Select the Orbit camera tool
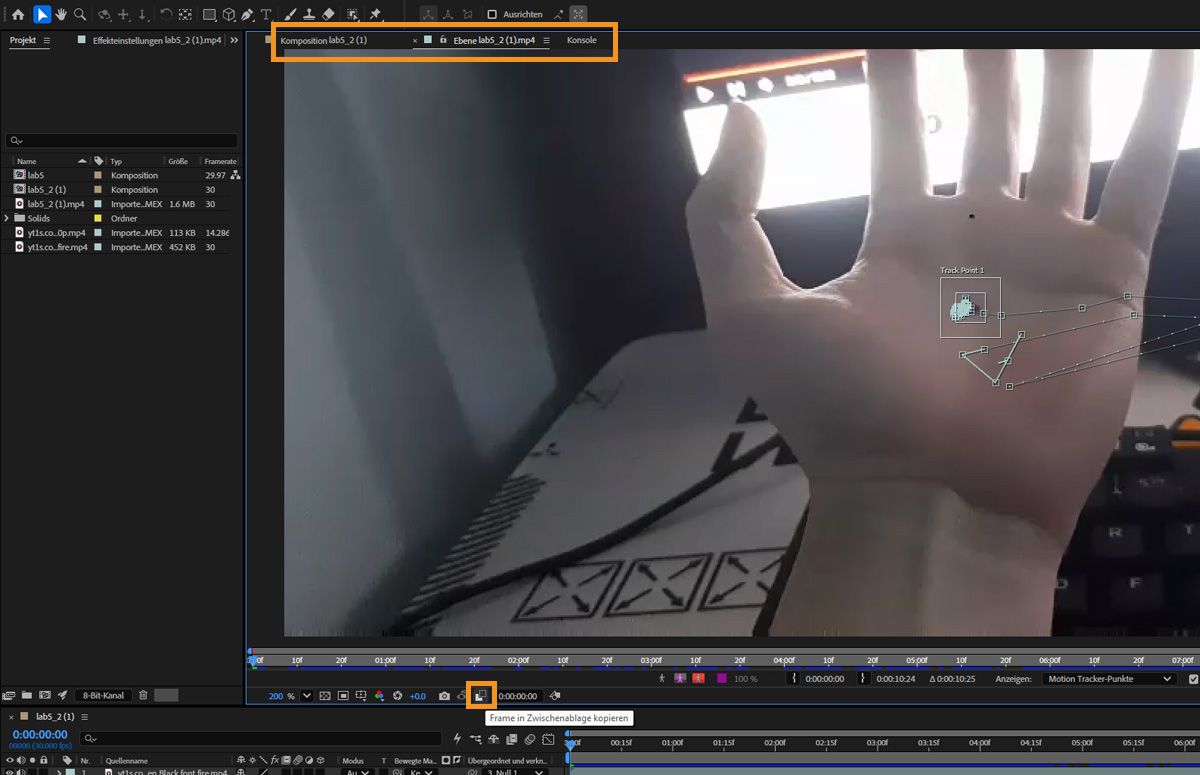This screenshot has height=775, width=1200. pyautogui.click(x=104, y=15)
